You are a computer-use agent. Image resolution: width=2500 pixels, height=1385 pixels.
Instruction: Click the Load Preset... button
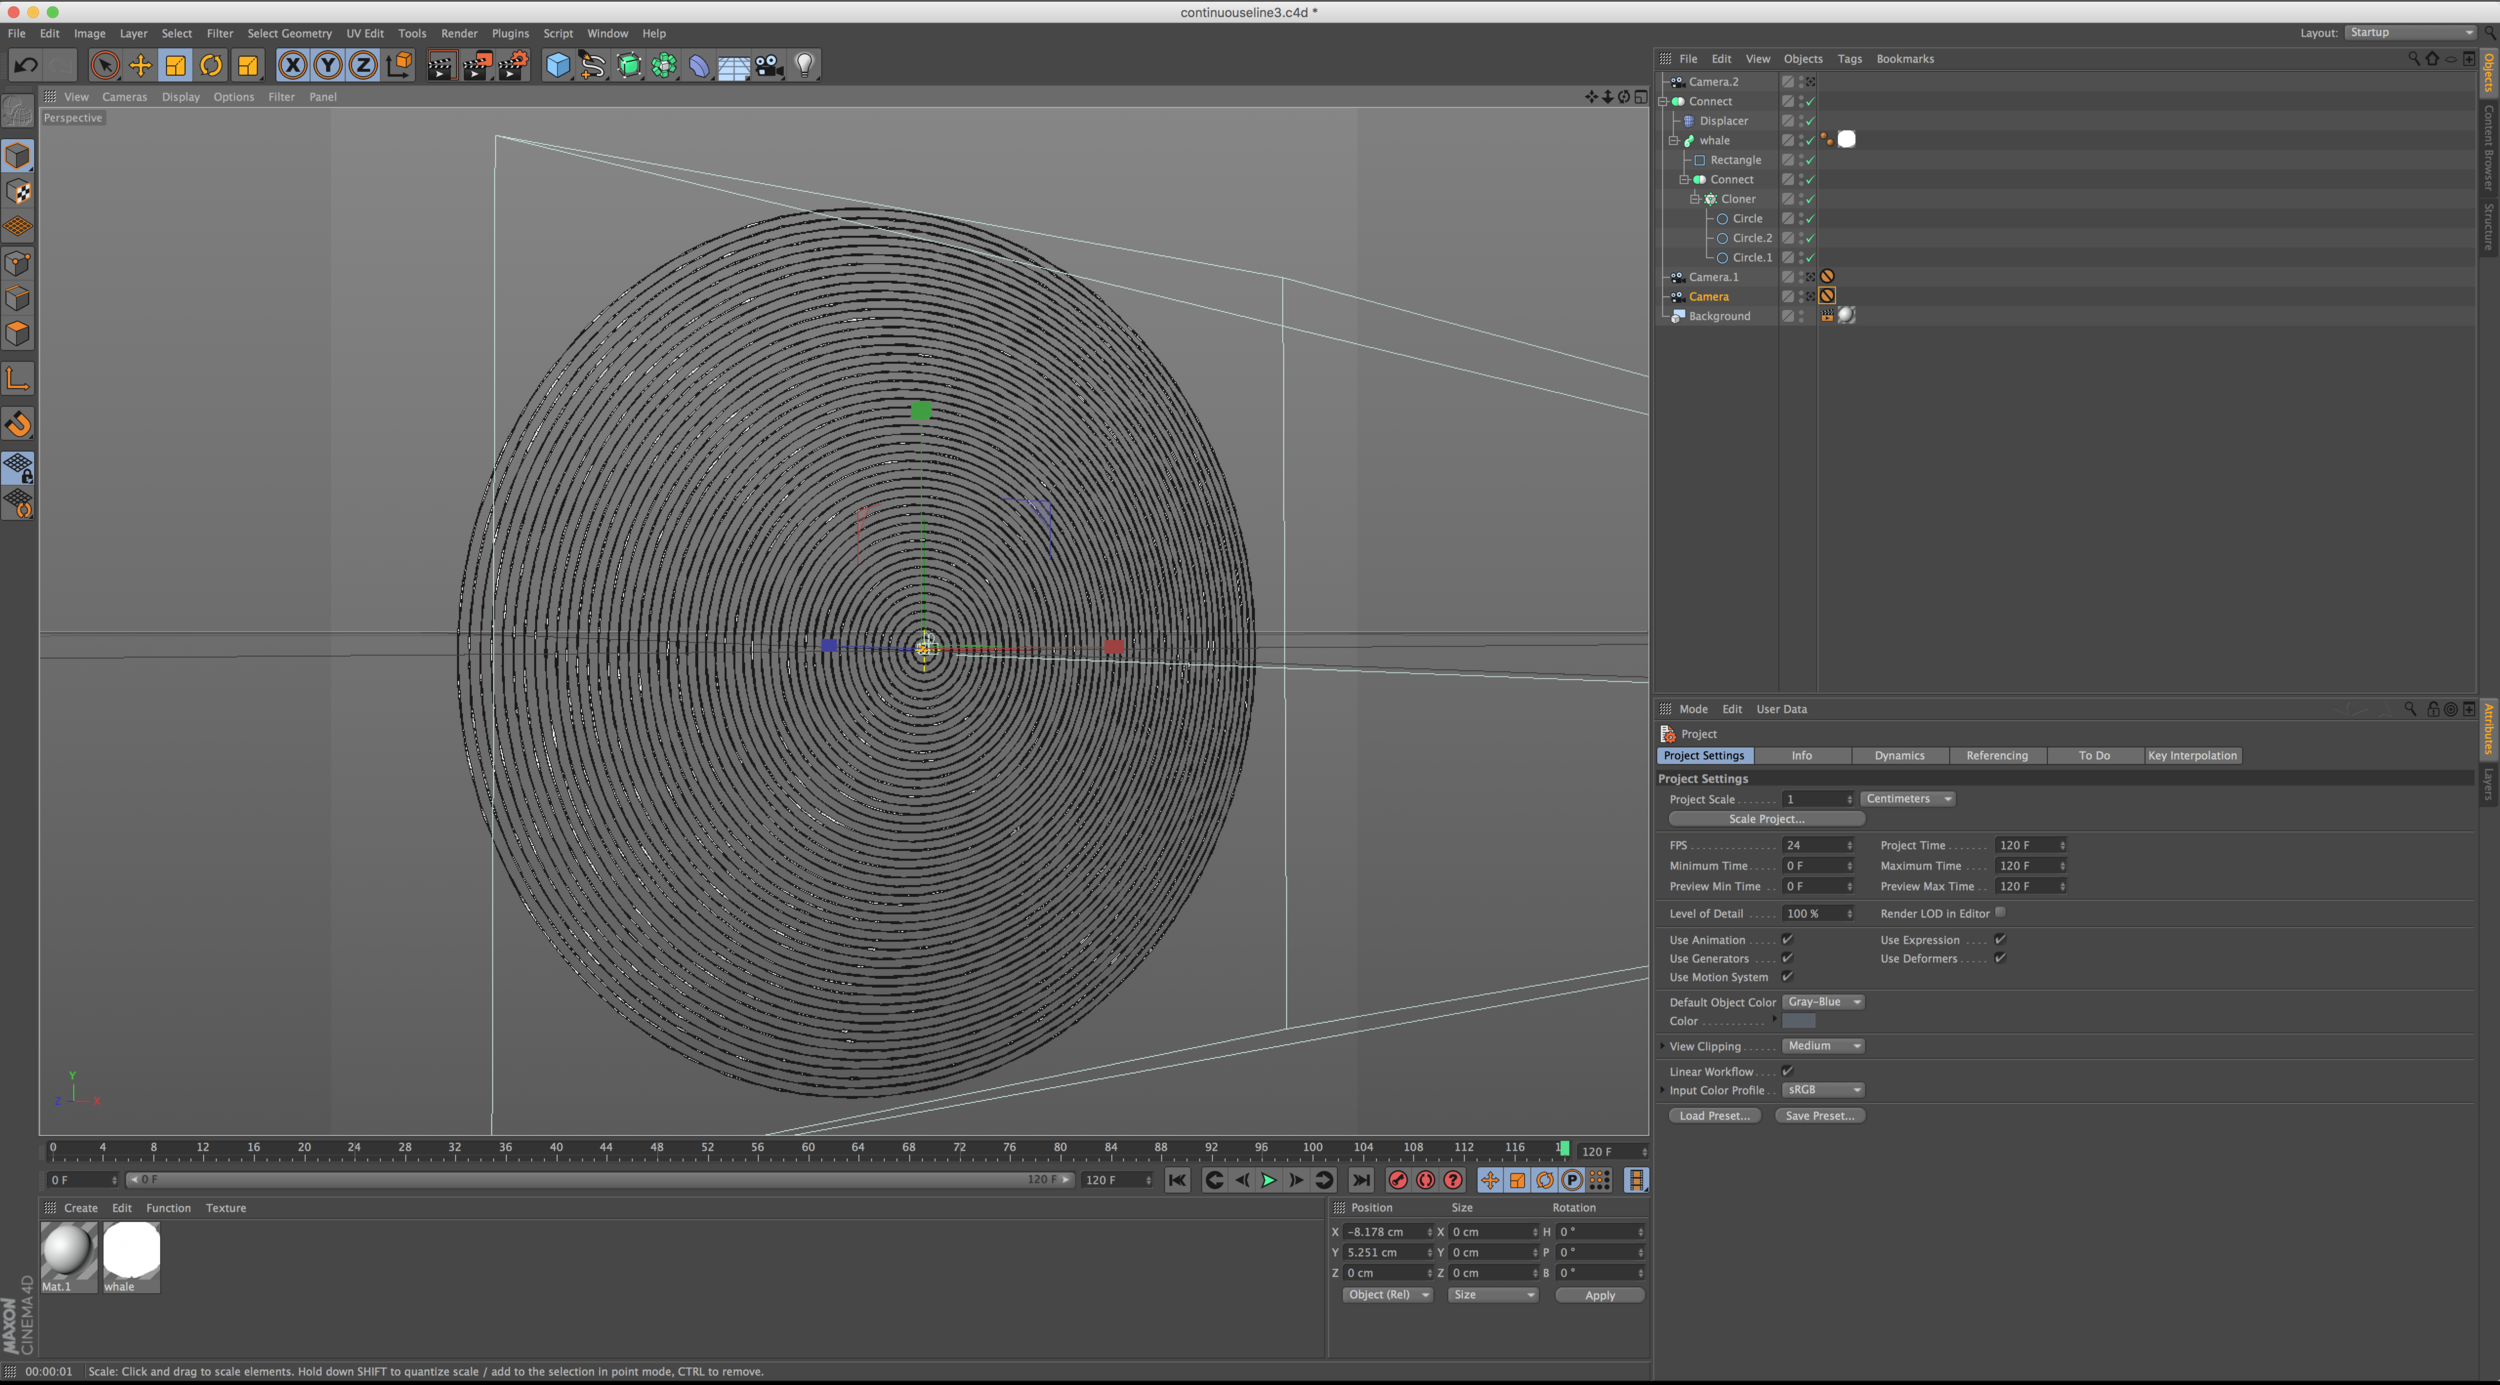1714,1115
